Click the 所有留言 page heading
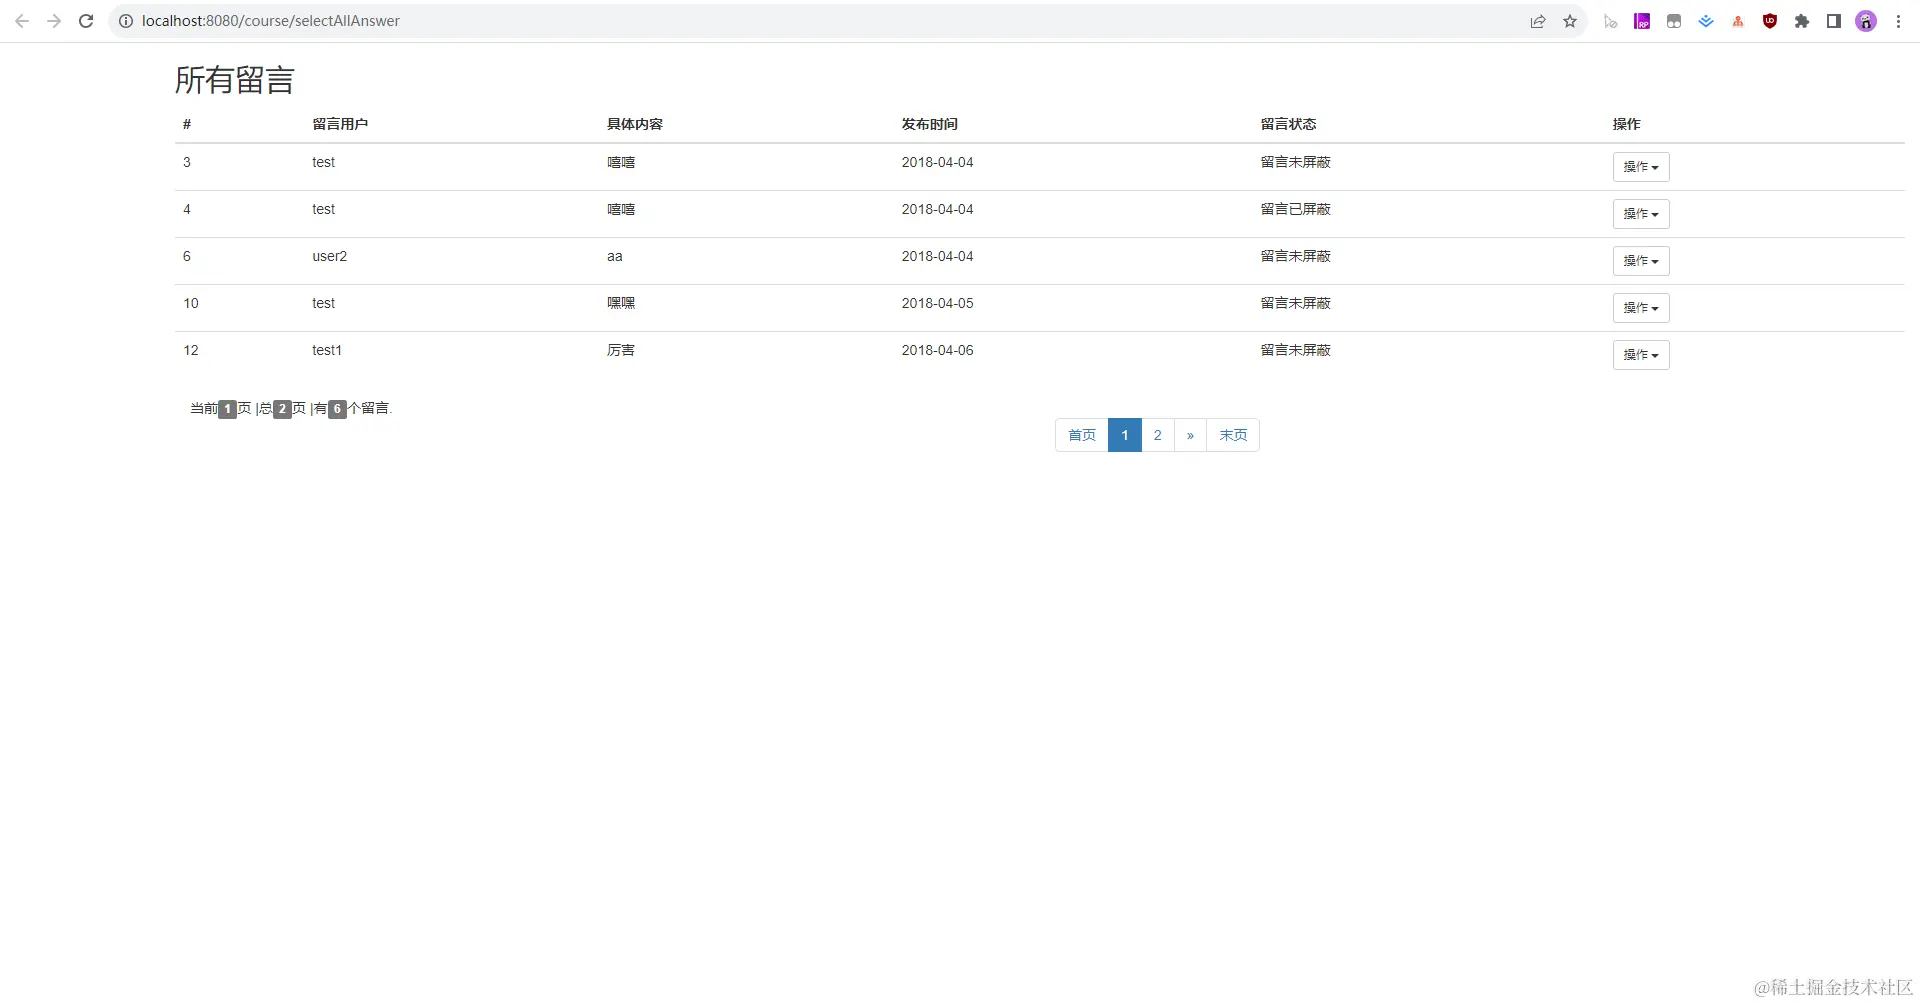The image size is (1920, 1004). pyautogui.click(x=235, y=80)
